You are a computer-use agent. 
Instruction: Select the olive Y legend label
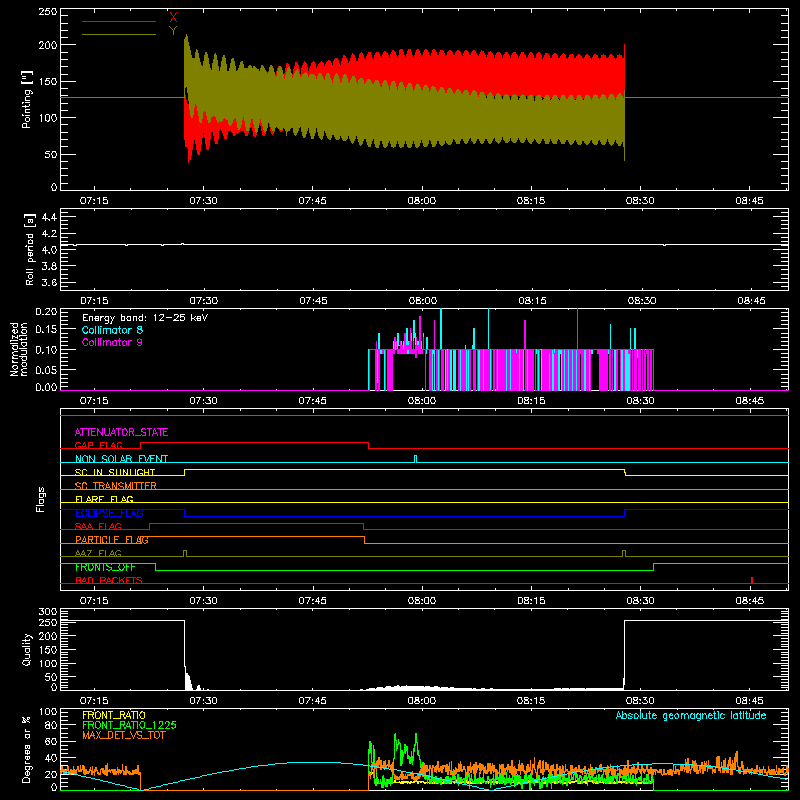(173, 31)
